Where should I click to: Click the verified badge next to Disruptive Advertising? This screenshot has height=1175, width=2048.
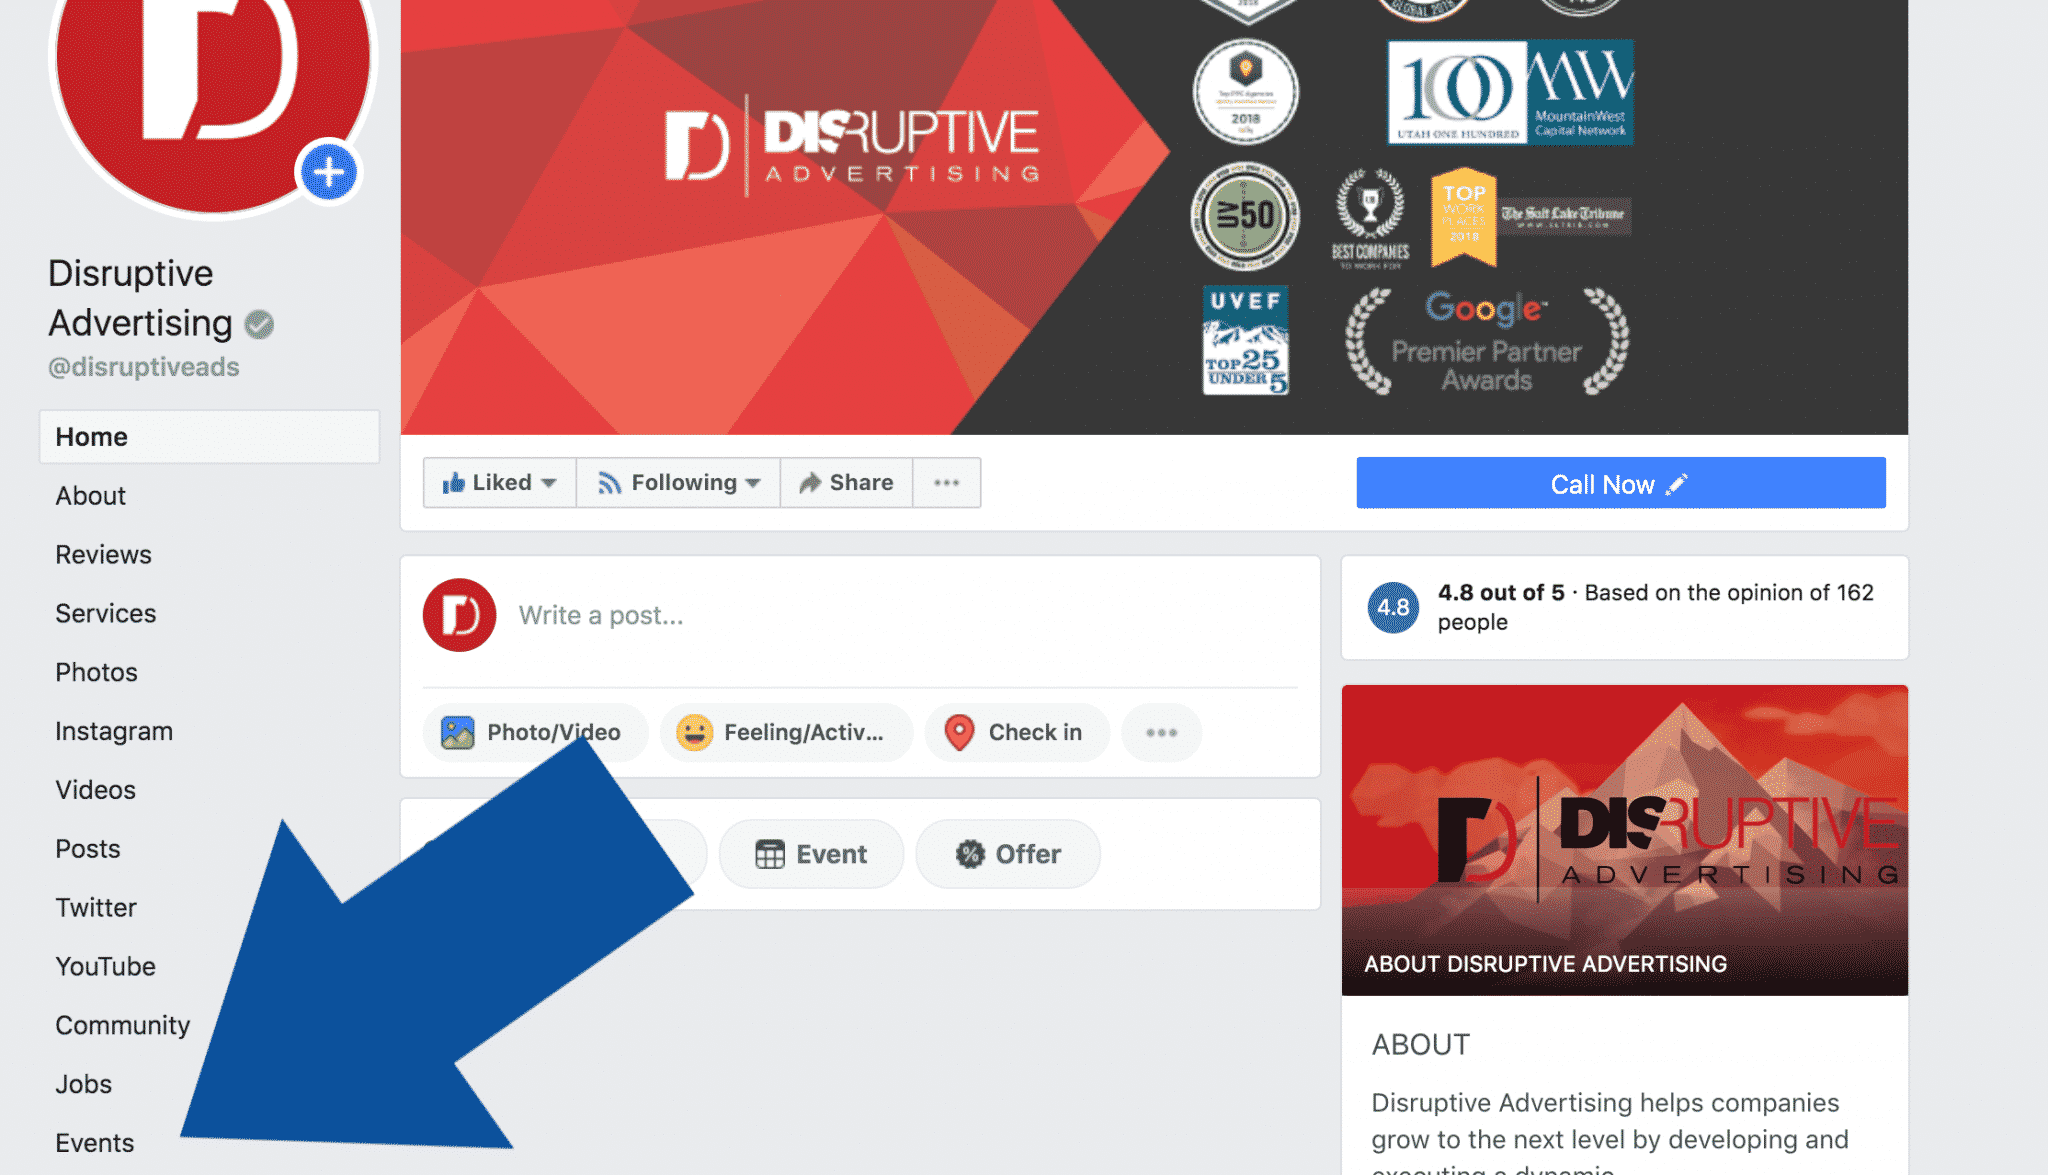click(x=261, y=323)
